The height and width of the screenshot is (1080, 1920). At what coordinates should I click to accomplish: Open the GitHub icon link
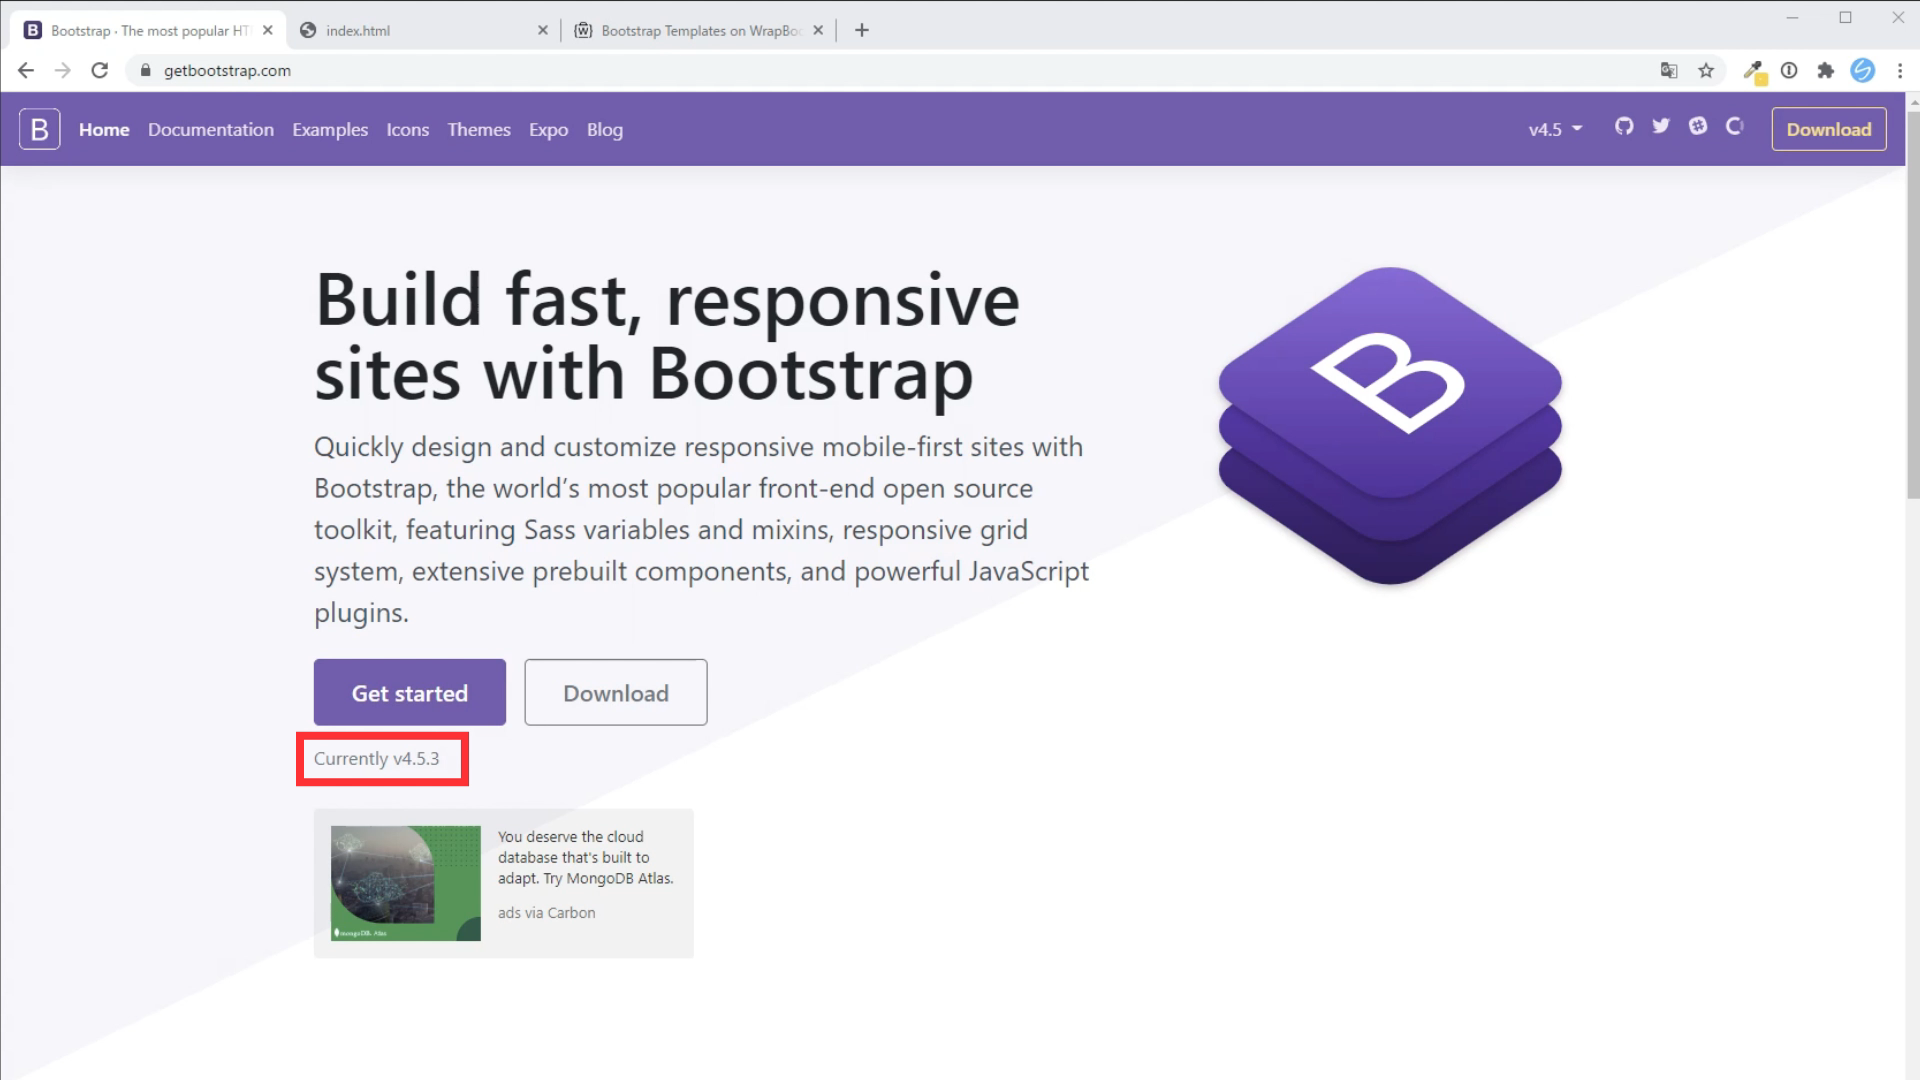(x=1624, y=126)
